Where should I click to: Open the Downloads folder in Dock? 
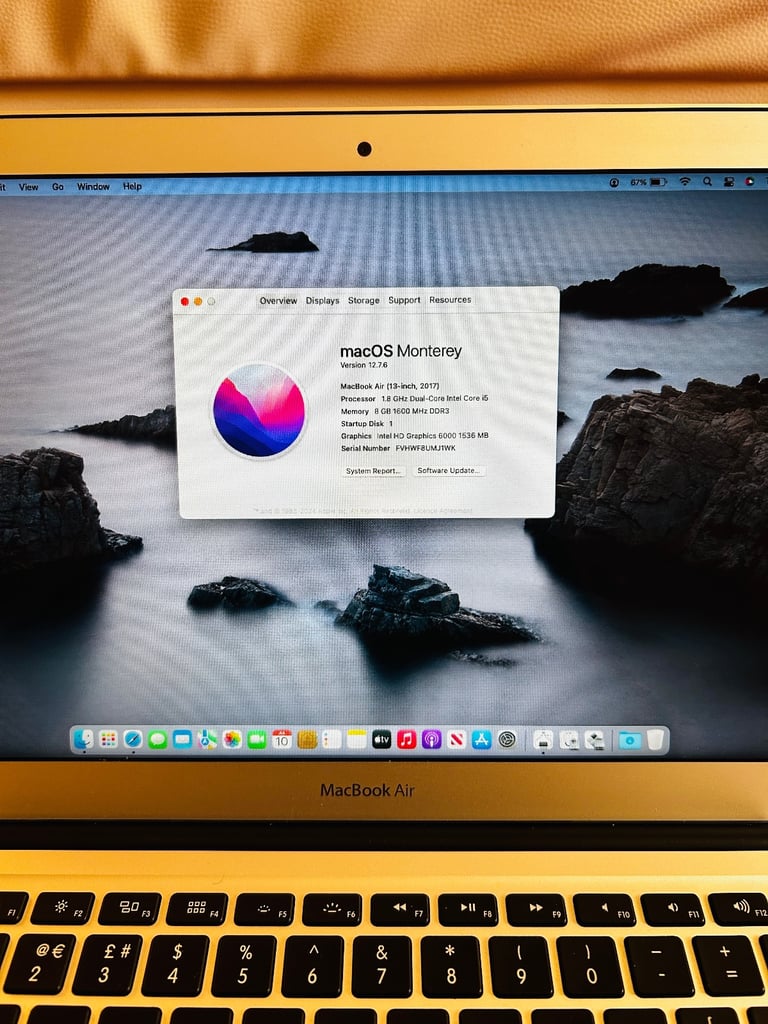pos(630,740)
